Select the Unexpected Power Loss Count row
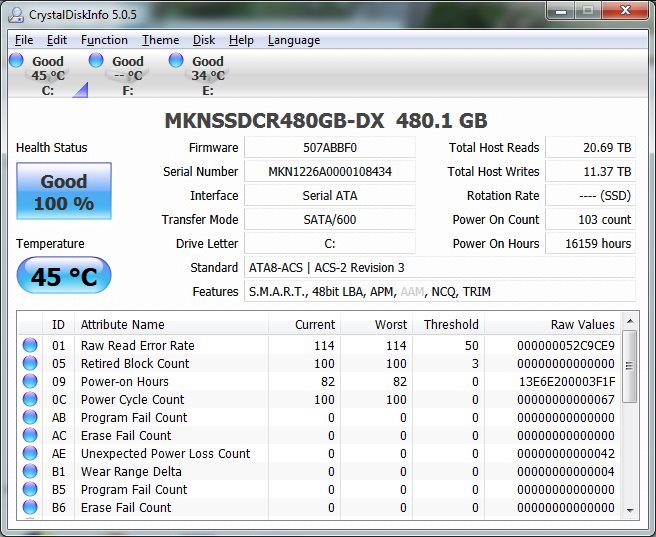Screen dimensions: 656x537 pyautogui.click(x=319, y=453)
